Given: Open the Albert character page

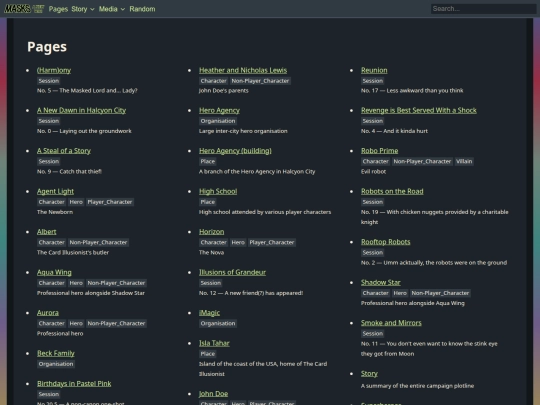Looking at the screenshot, I should (x=46, y=232).
